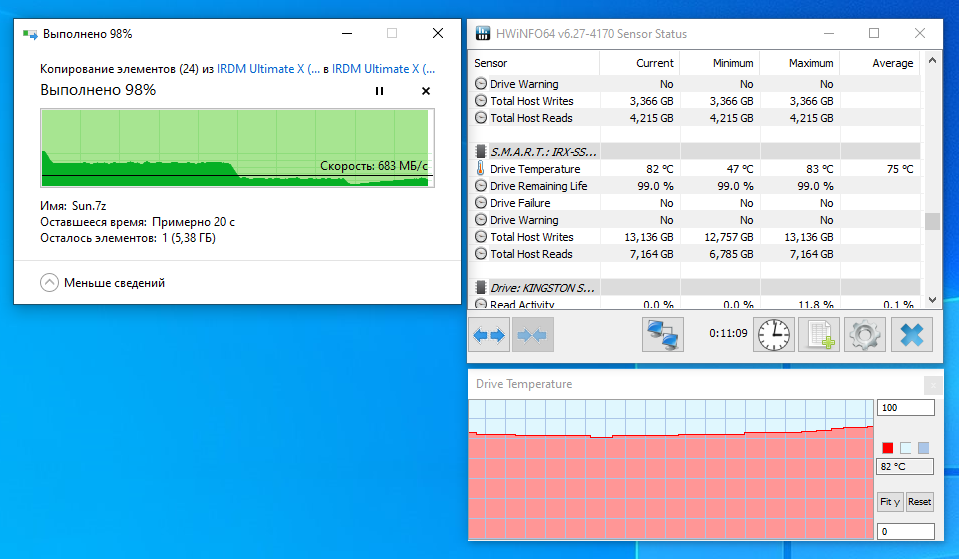Cancel the file copy operation
959x559 pixels.
pos(426,91)
